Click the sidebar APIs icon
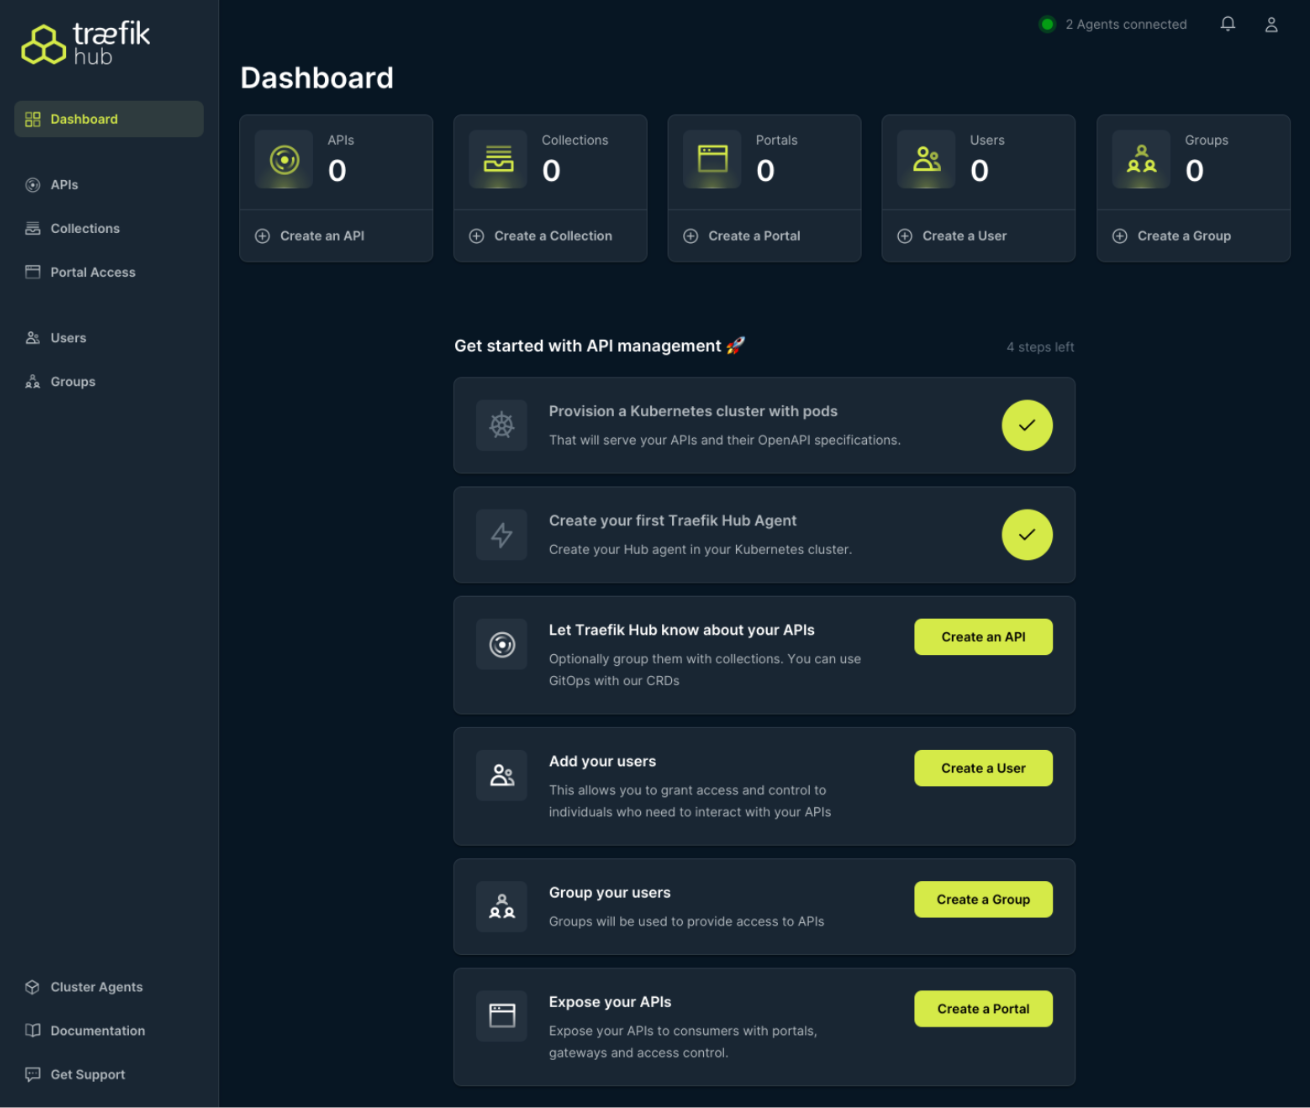The height and width of the screenshot is (1108, 1310). pyautogui.click(x=32, y=185)
